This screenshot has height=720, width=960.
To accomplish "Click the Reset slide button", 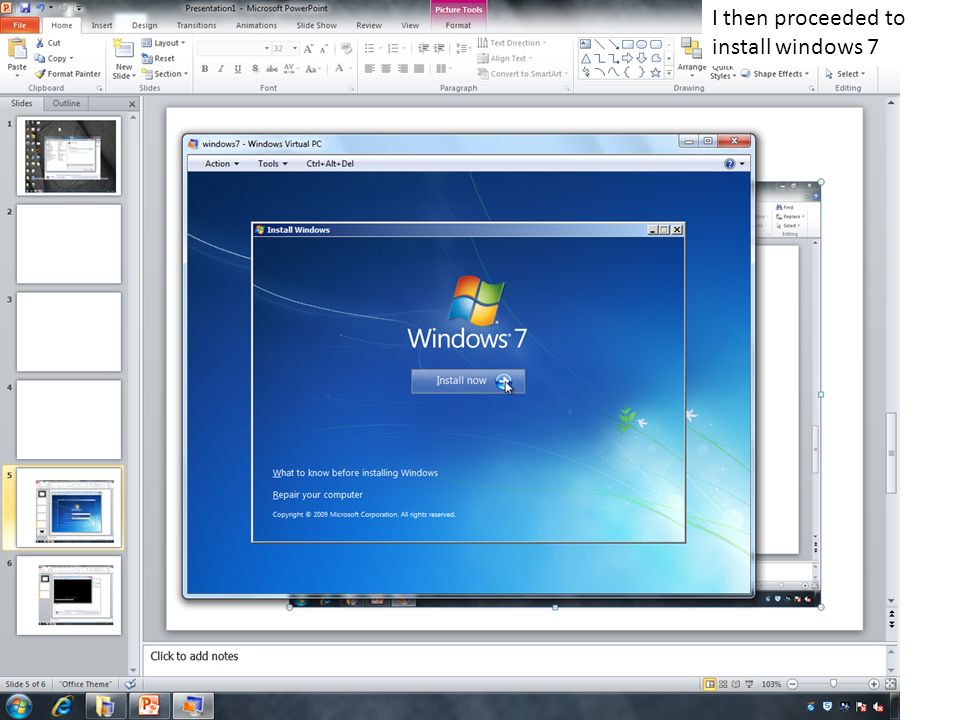I will point(158,58).
